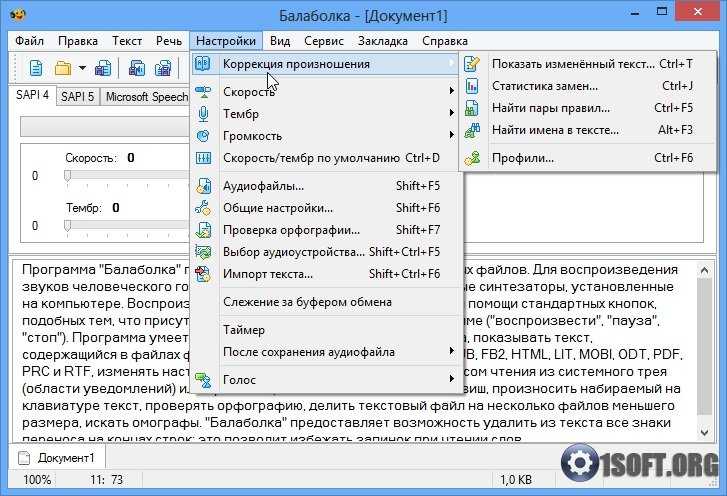The width and height of the screenshot is (727, 496).
Task: Select the Таймер menu entry
Action: [326, 330]
